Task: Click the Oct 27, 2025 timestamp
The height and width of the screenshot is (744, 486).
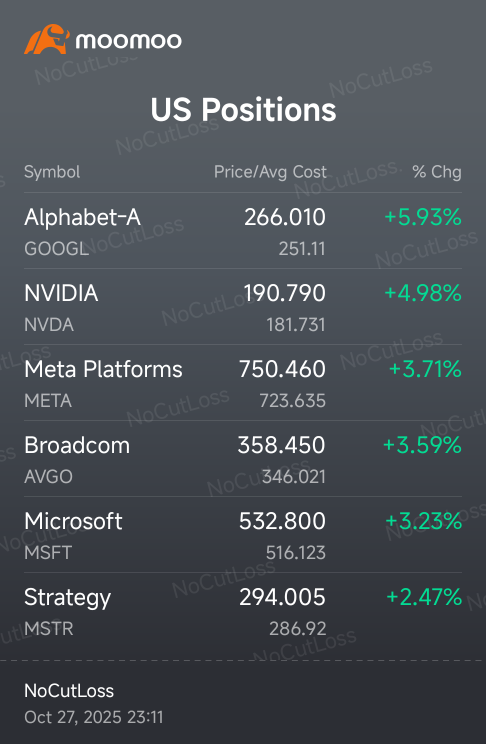Action: 93,717
